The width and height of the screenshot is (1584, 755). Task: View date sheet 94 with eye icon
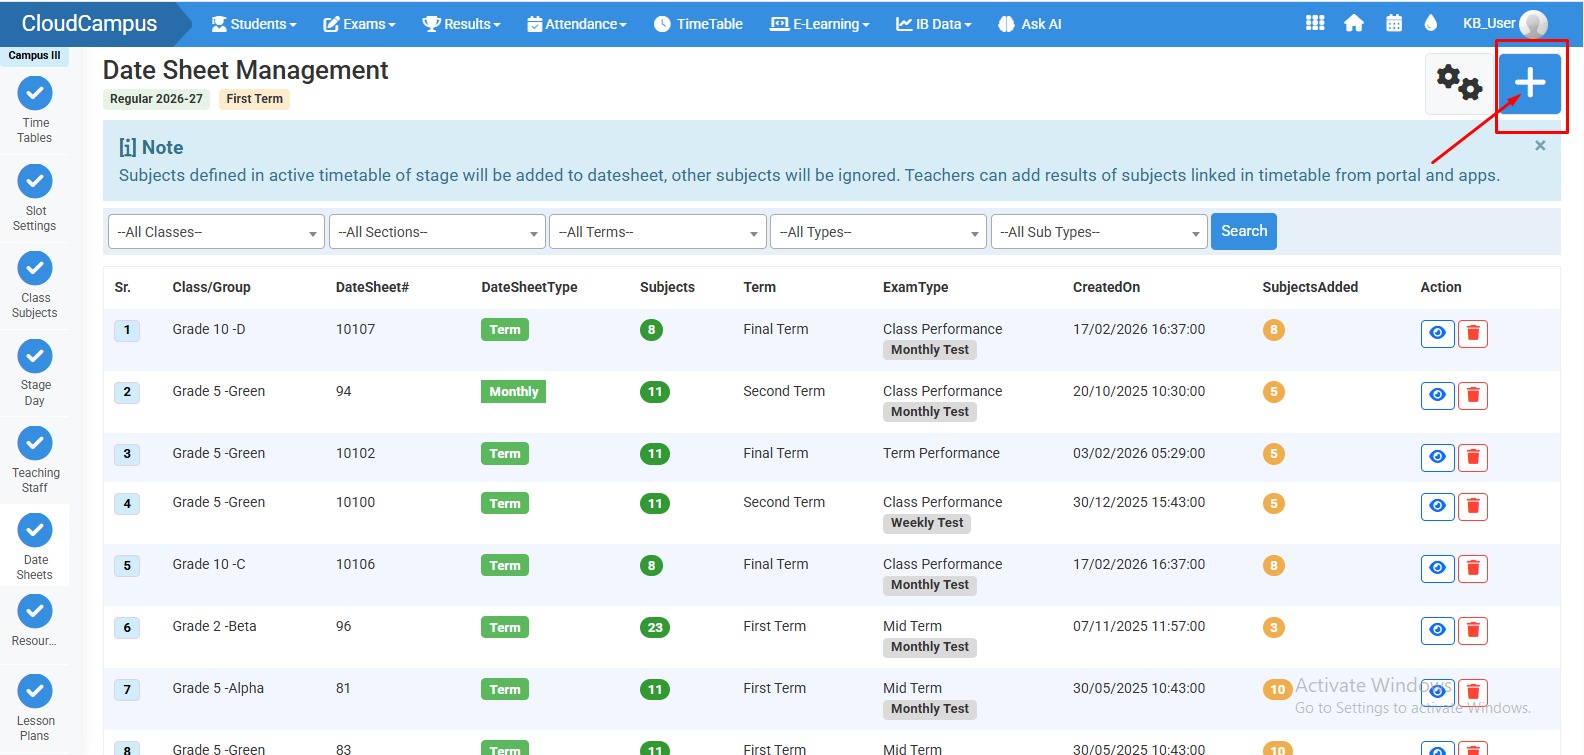point(1437,395)
